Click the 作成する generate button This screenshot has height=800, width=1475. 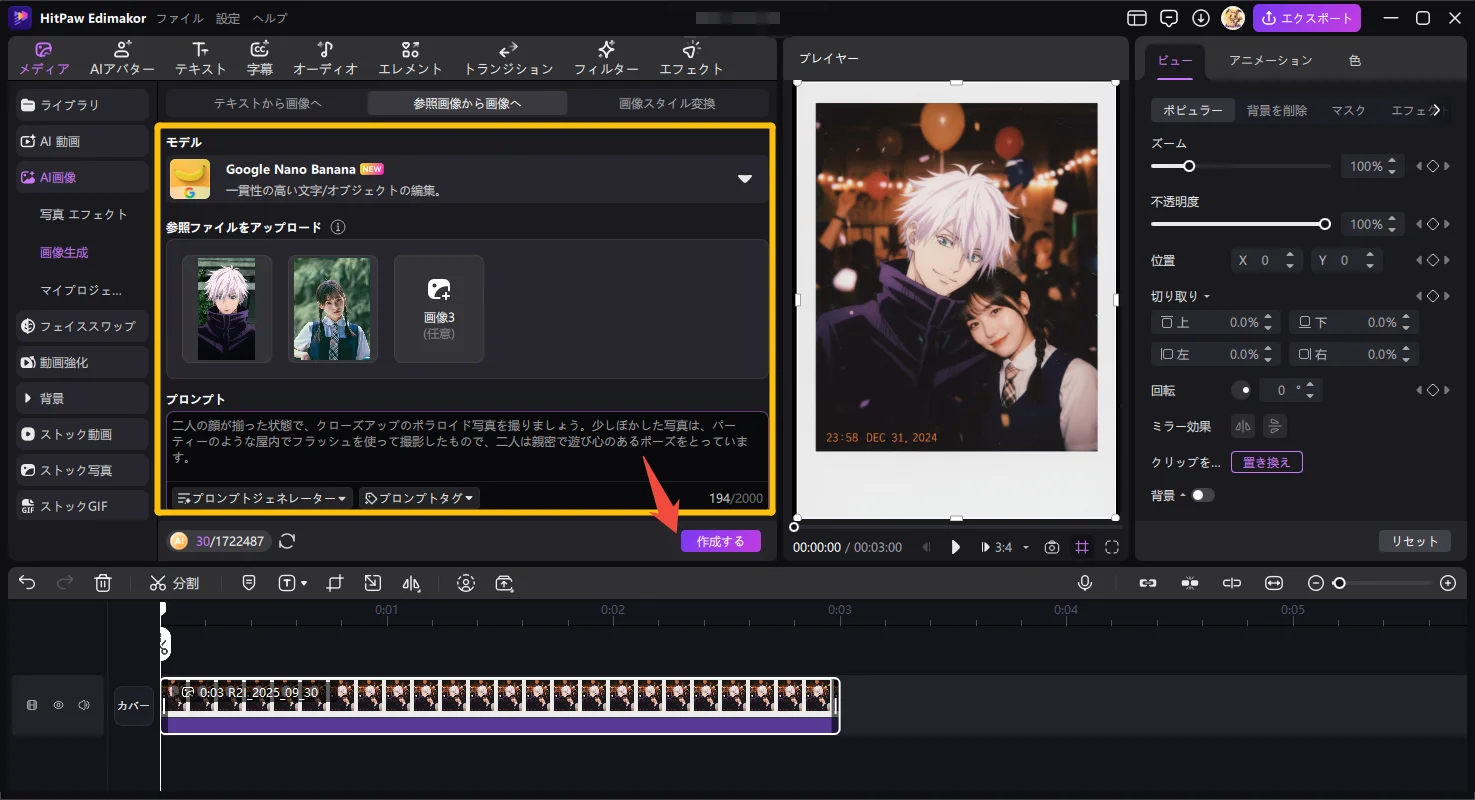click(x=720, y=541)
